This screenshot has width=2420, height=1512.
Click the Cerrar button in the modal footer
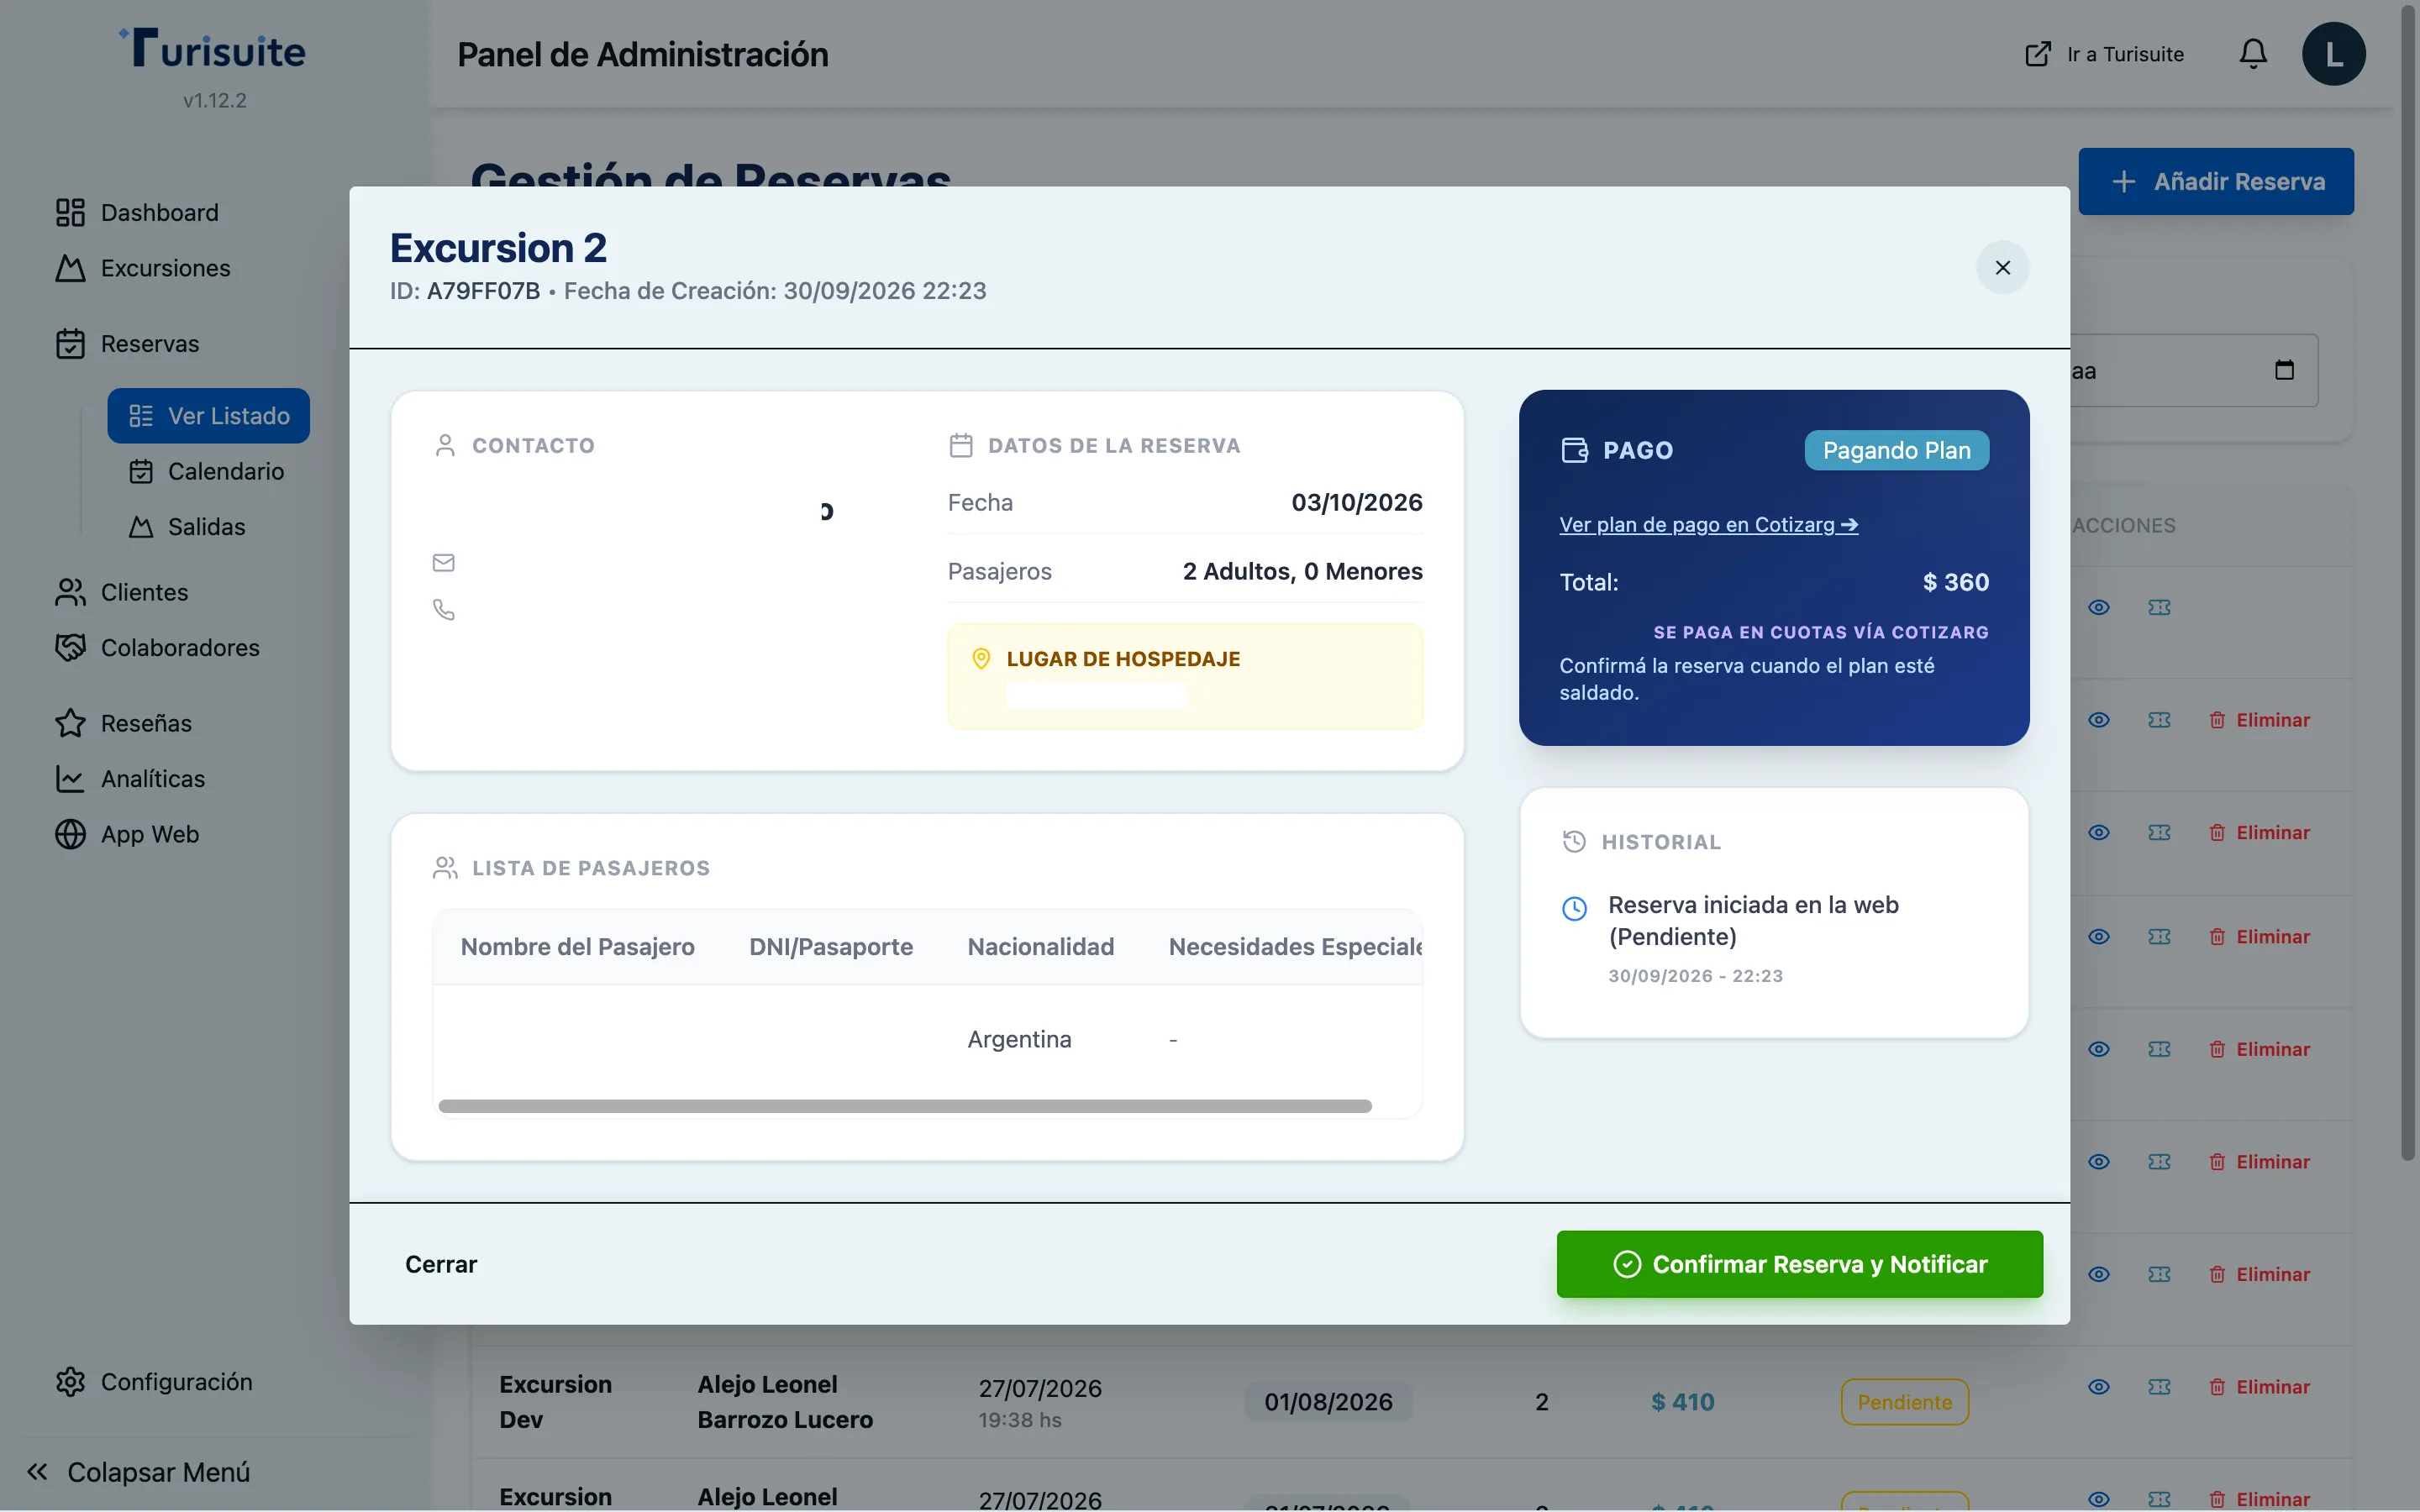(441, 1264)
